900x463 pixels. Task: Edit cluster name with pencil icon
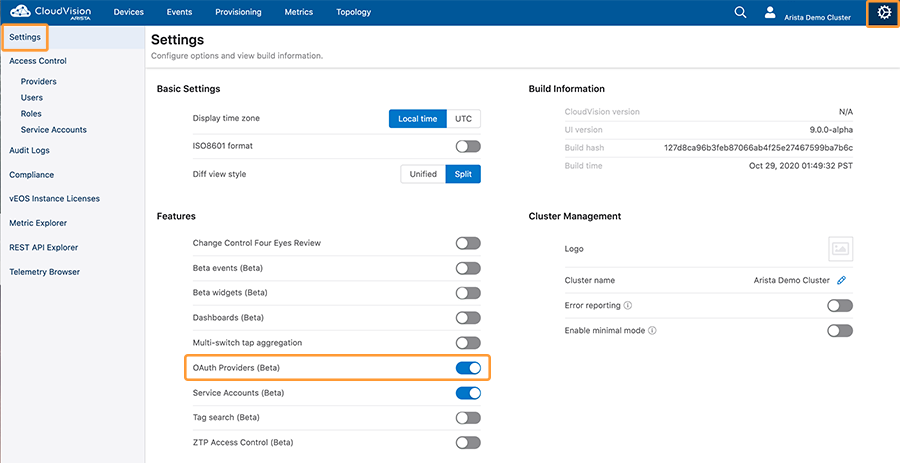pyautogui.click(x=841, y=281)
